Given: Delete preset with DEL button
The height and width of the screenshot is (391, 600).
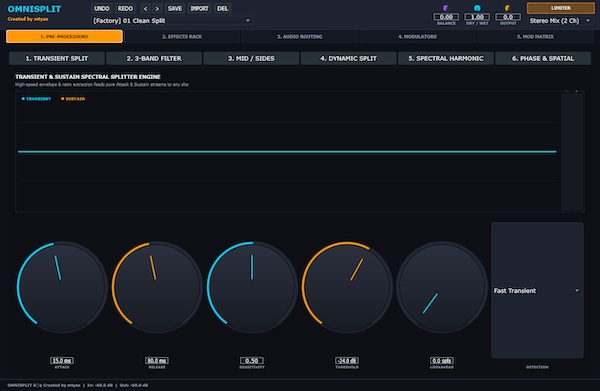Looking at the screenshot, I should pyautogui.click(x=222, y=8).
